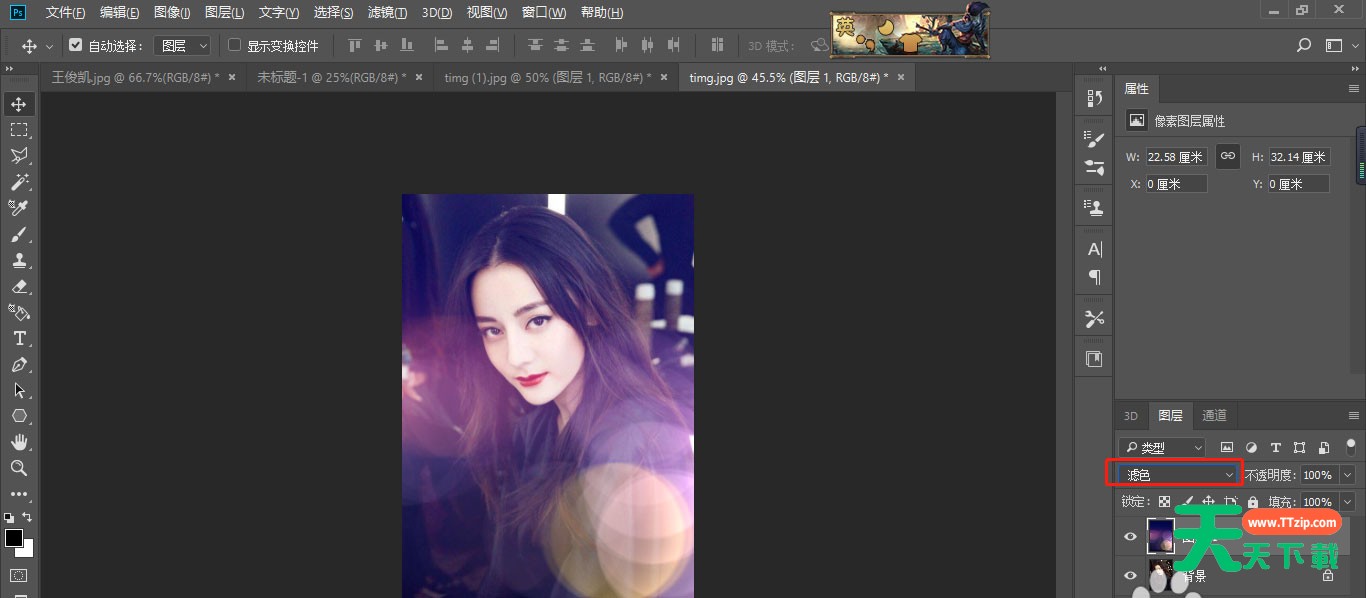
Task: Switch to the 通道 tab
Action: 1214,416
